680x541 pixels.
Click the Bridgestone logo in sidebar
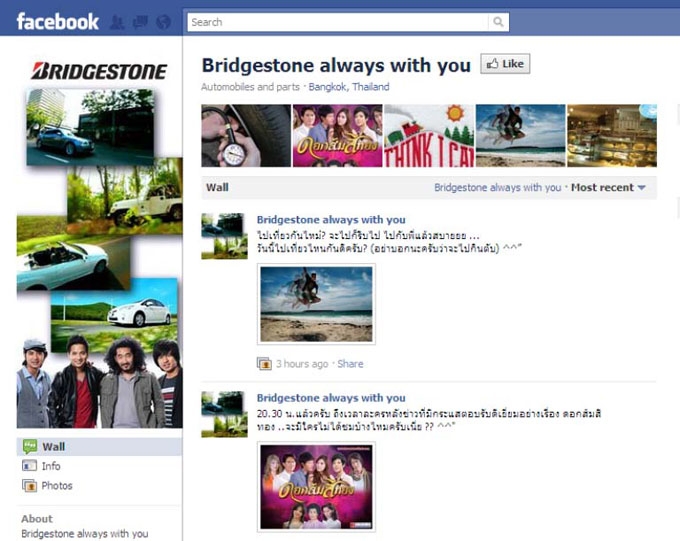tap(99, 70)
